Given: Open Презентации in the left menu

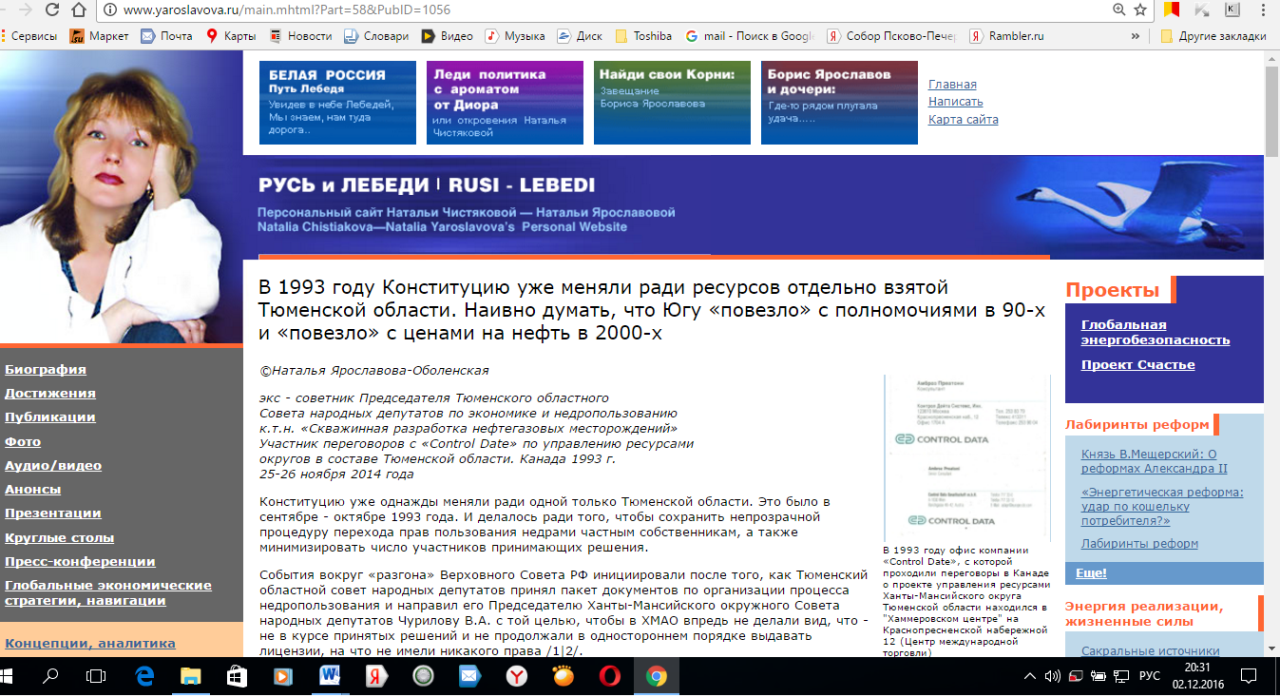Looking at the screenshot, I should click(53, 514).
